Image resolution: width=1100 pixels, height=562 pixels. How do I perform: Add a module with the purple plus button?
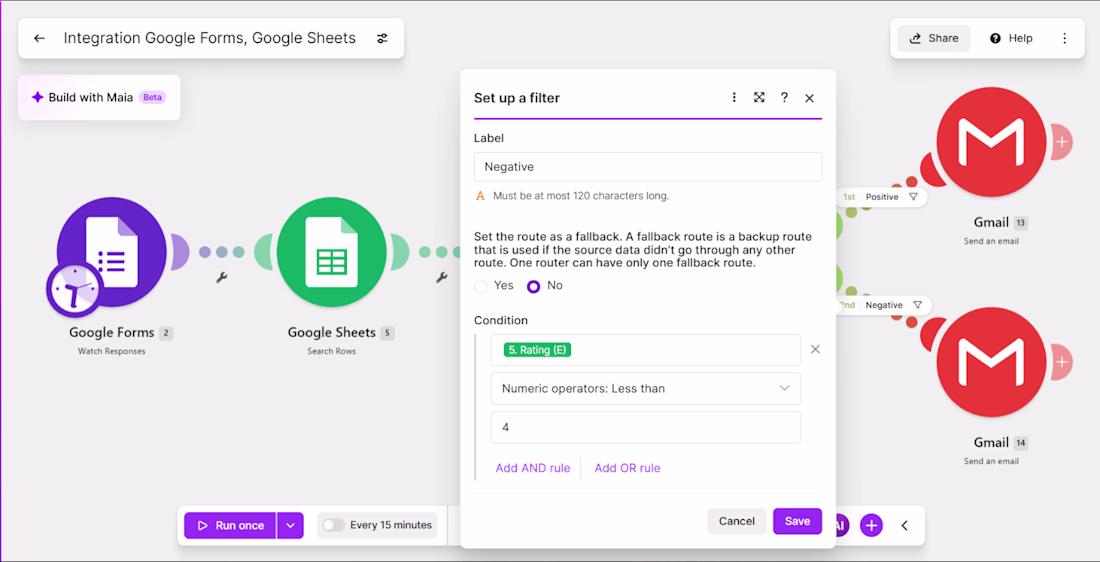point(871,525)
